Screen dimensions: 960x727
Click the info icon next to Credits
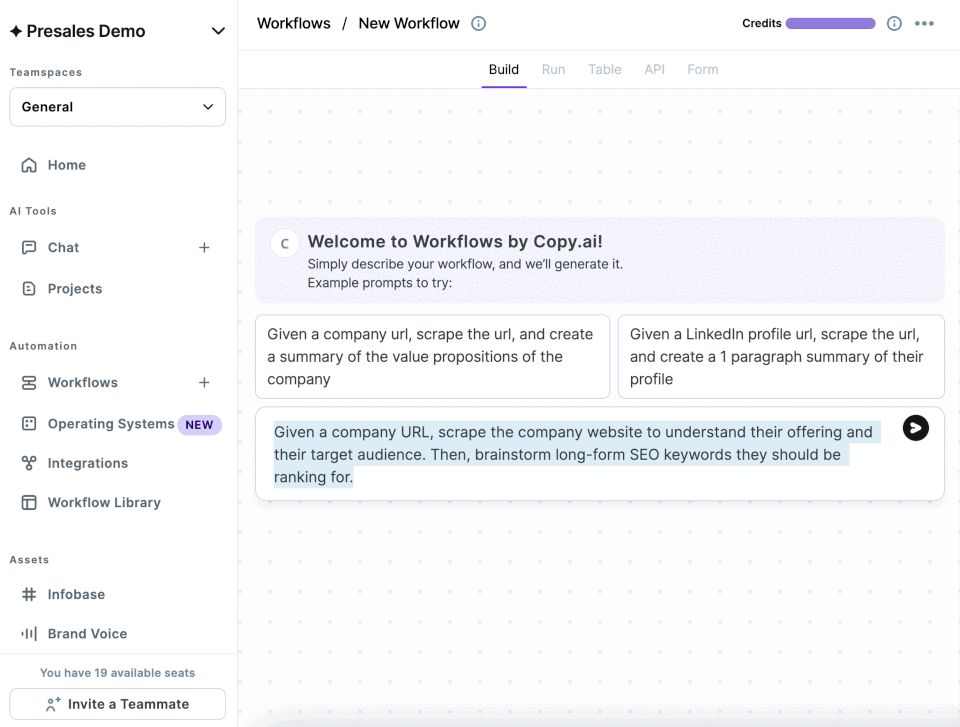894,23
